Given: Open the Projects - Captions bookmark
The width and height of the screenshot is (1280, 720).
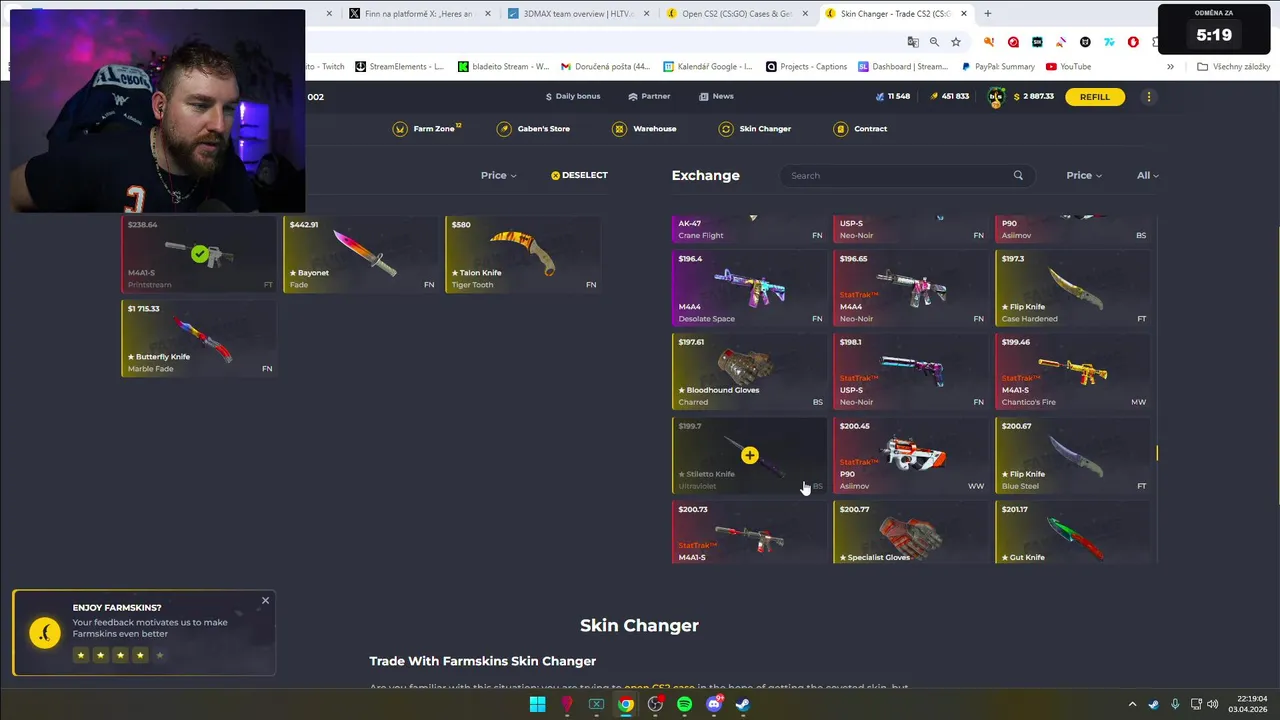Looking at the screenshot, I should click(x=806, y=67).
